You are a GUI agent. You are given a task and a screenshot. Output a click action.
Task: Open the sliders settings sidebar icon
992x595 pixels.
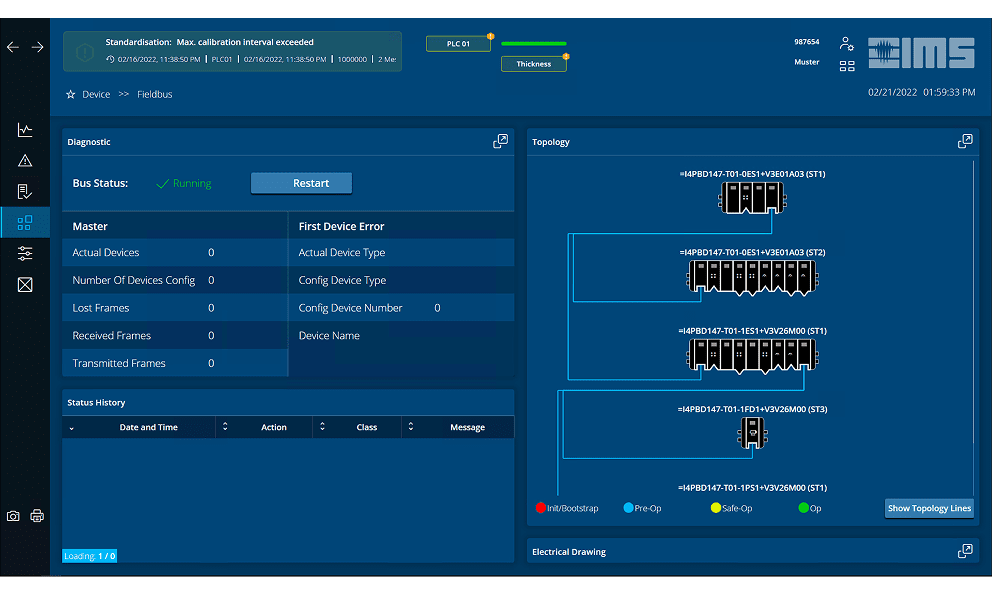pyautogui.click(x=25, y=254)
